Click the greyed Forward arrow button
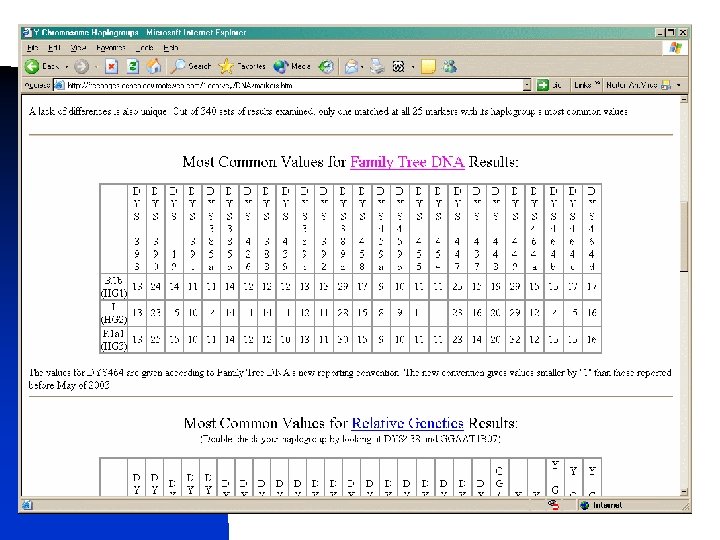Viewport: 720px width, 540px height. pyautogui.click(x=81, y=67)
